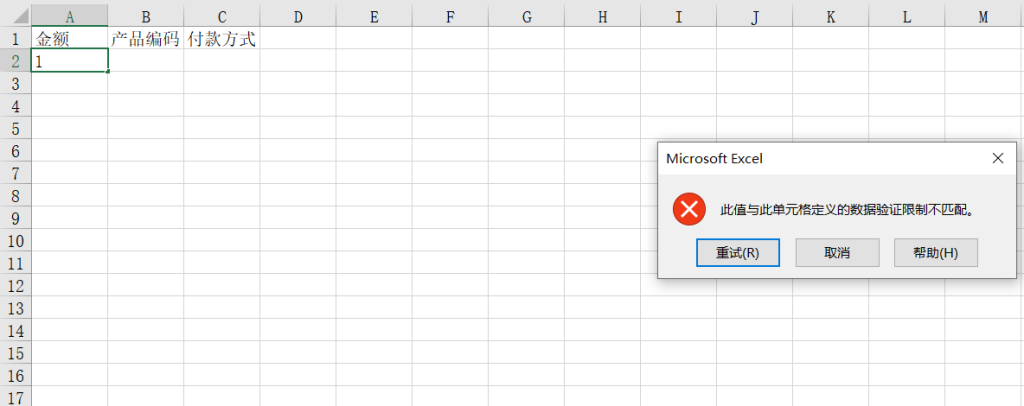Select the row 10 header
The image size is (1024, 406).
tap(15, 241)
